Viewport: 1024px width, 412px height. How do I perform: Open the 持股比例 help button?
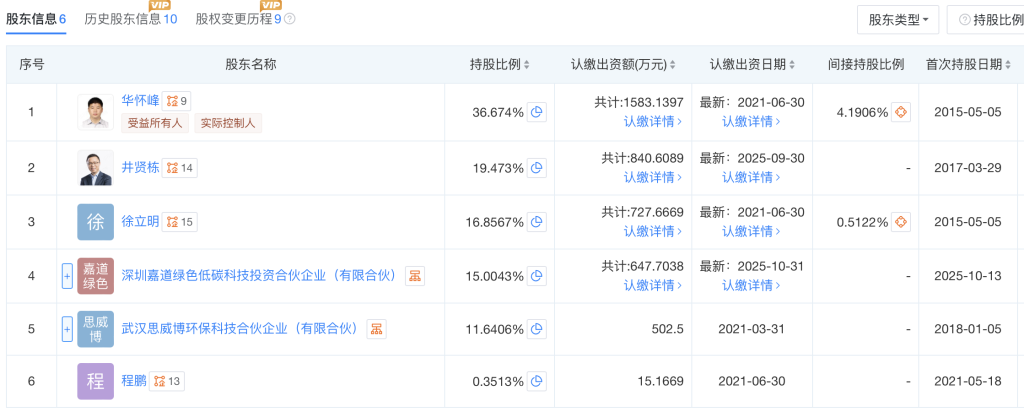[x=984, y=19]
